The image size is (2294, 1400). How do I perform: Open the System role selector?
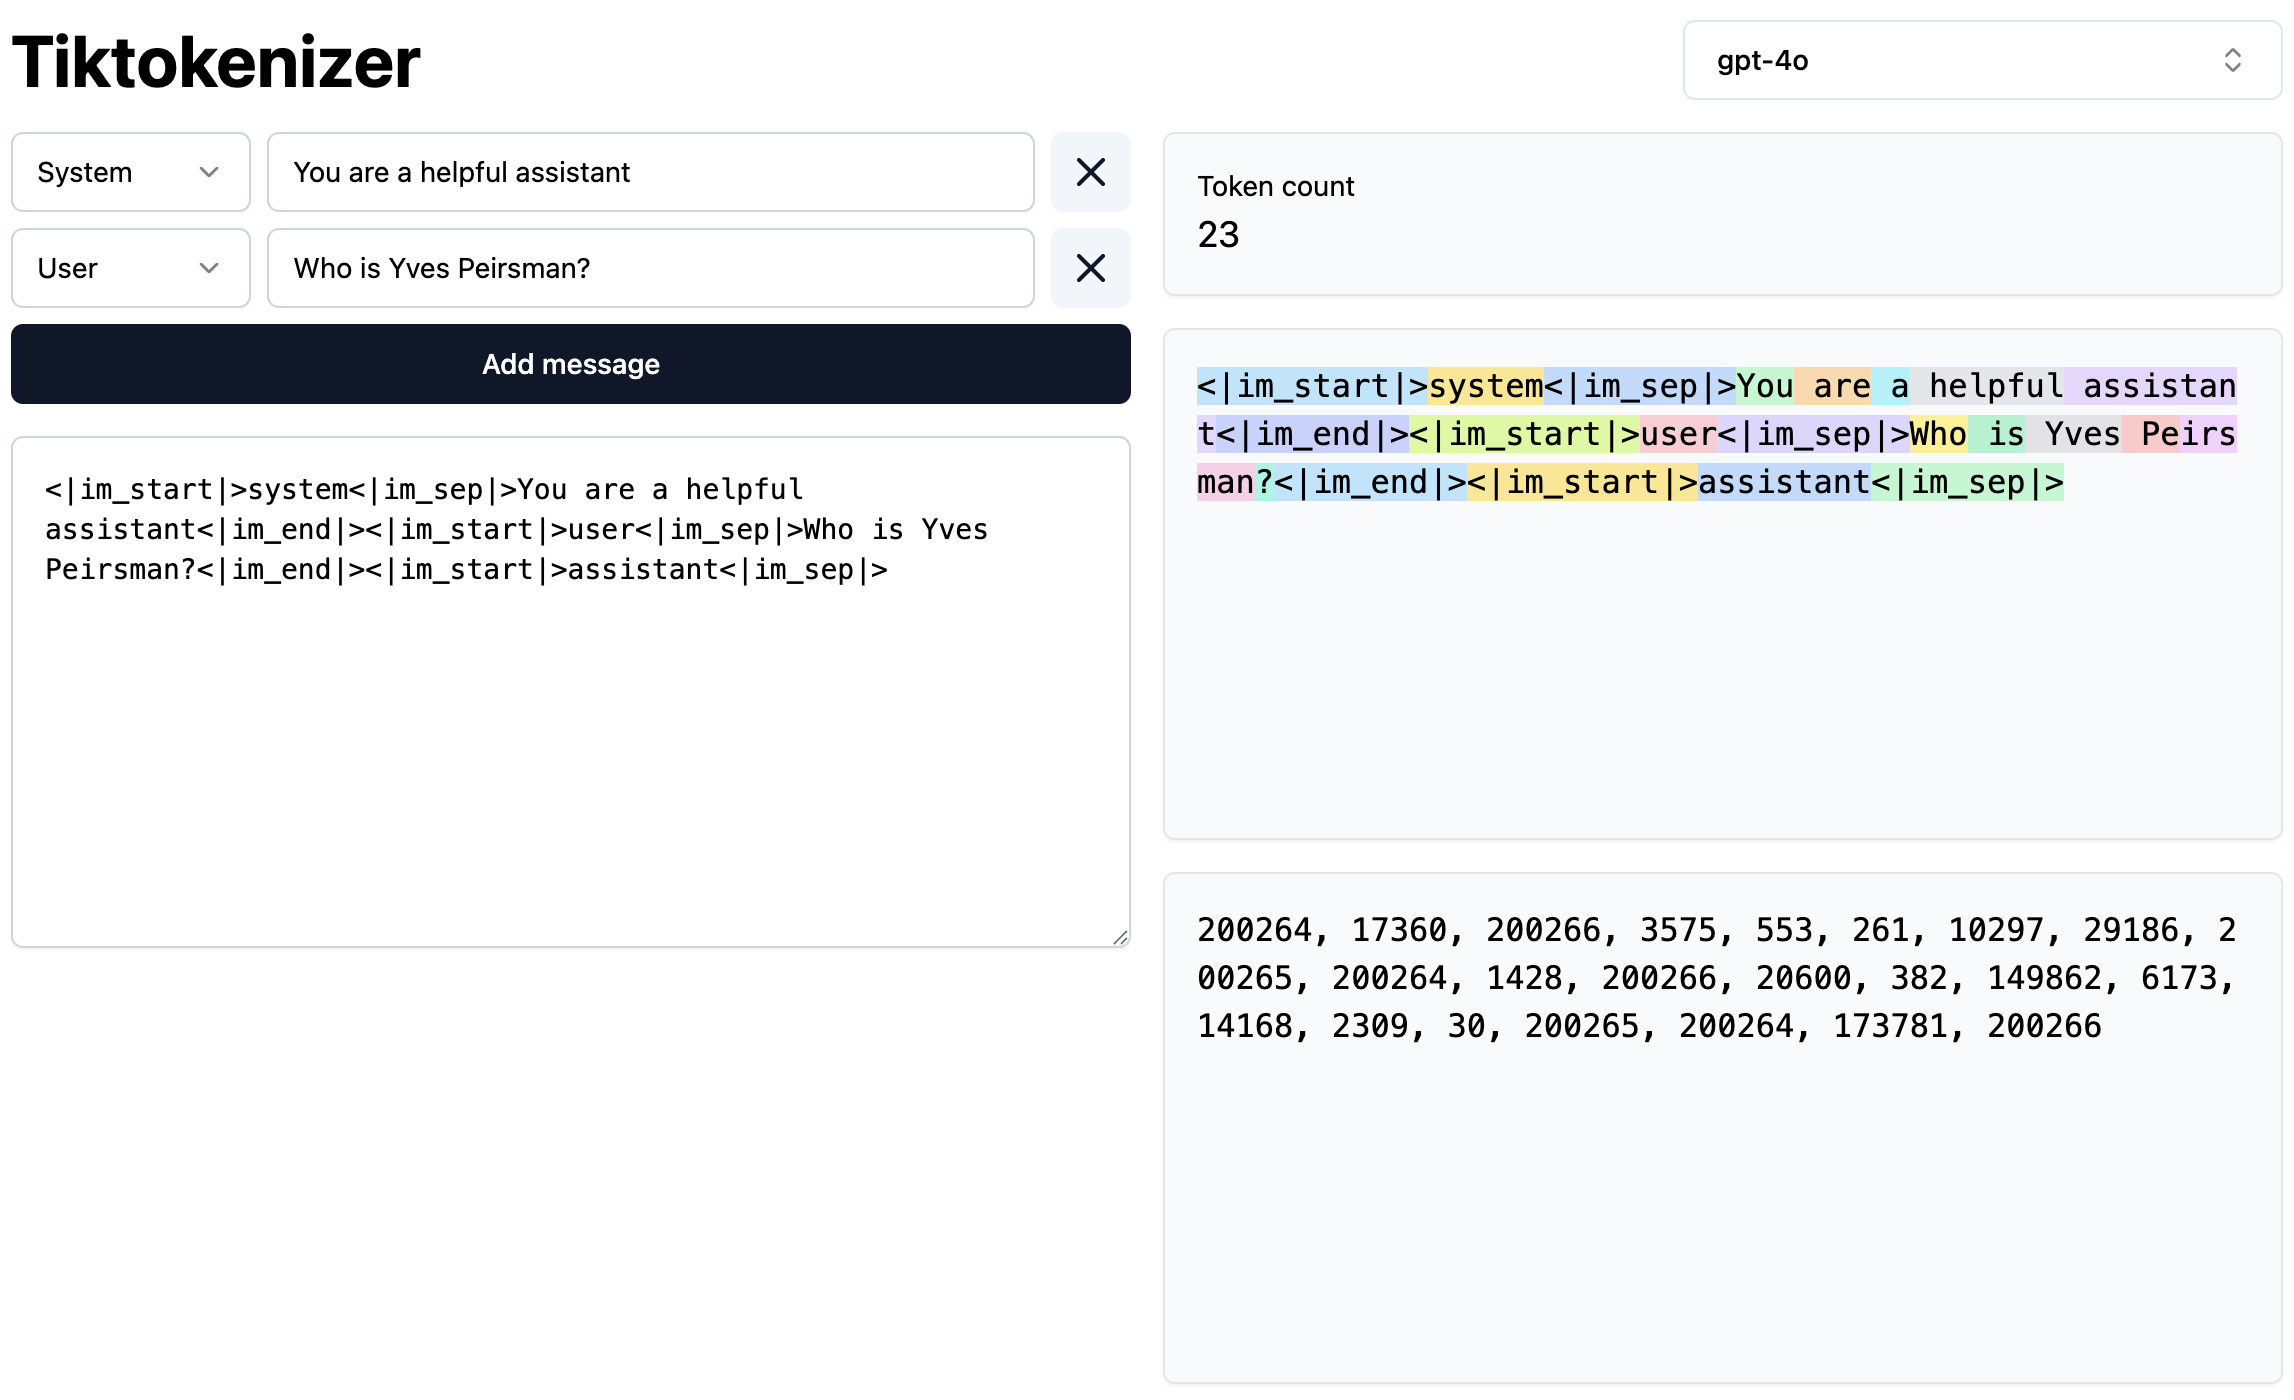[130, 172]
